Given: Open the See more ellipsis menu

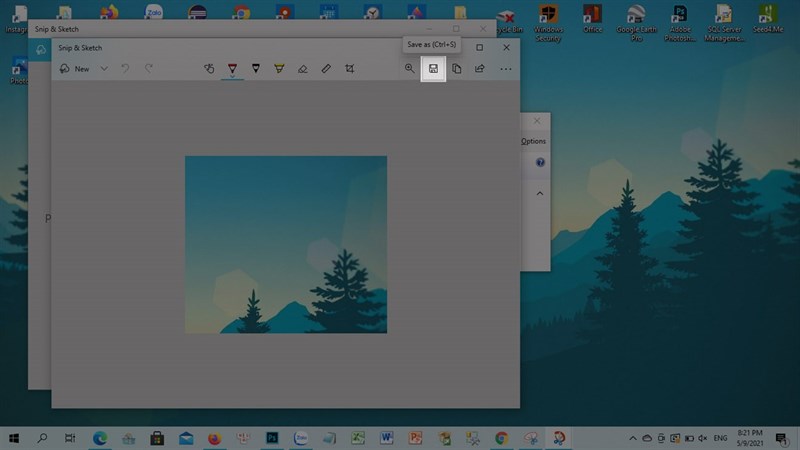Looking at the screenshot, I should click(506, 69).
